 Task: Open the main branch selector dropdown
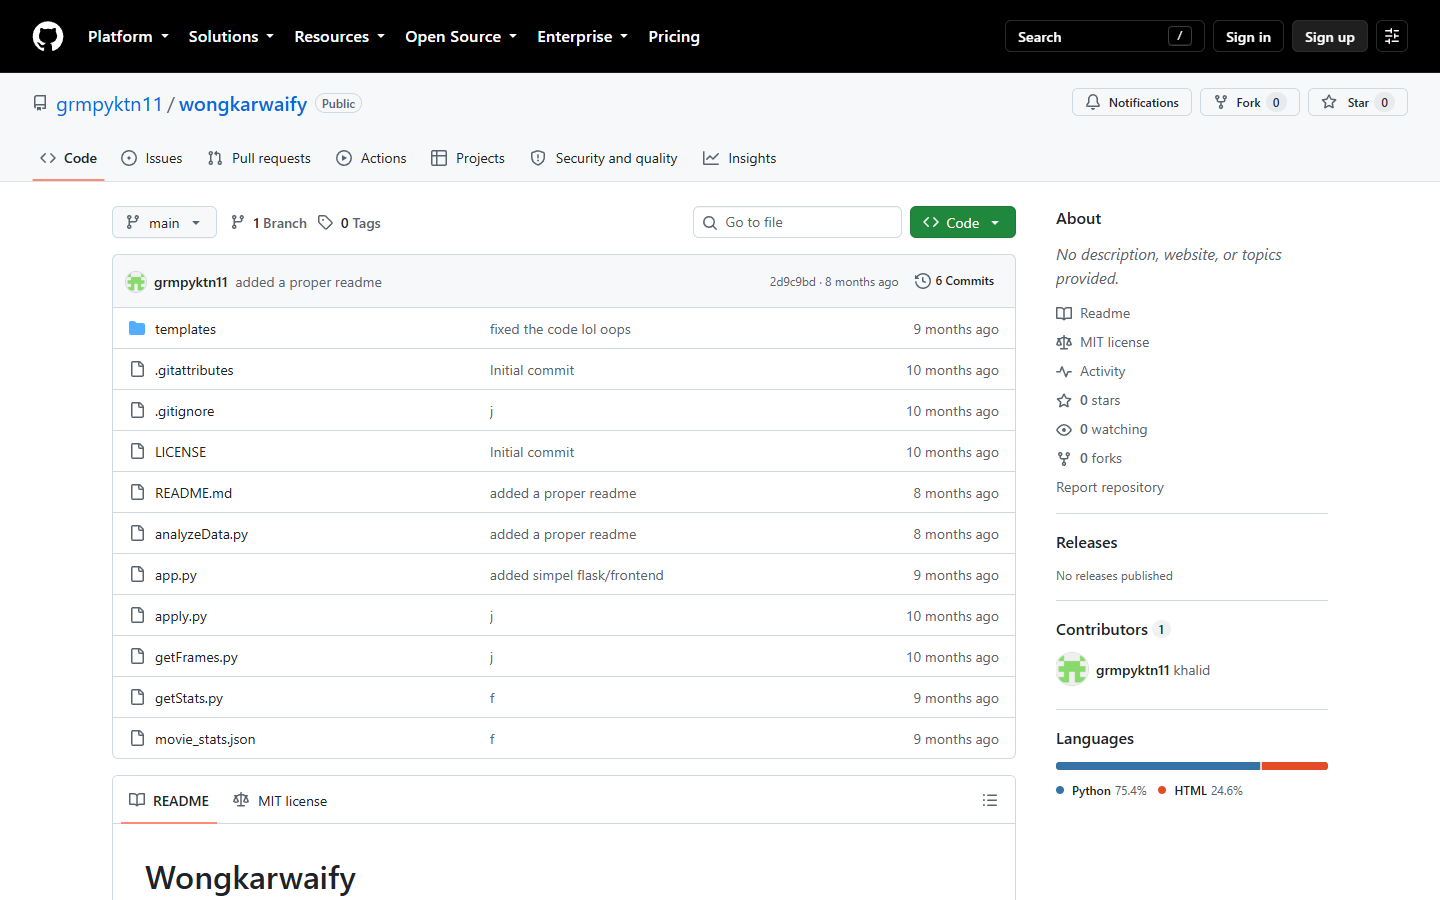click(164, 222)
